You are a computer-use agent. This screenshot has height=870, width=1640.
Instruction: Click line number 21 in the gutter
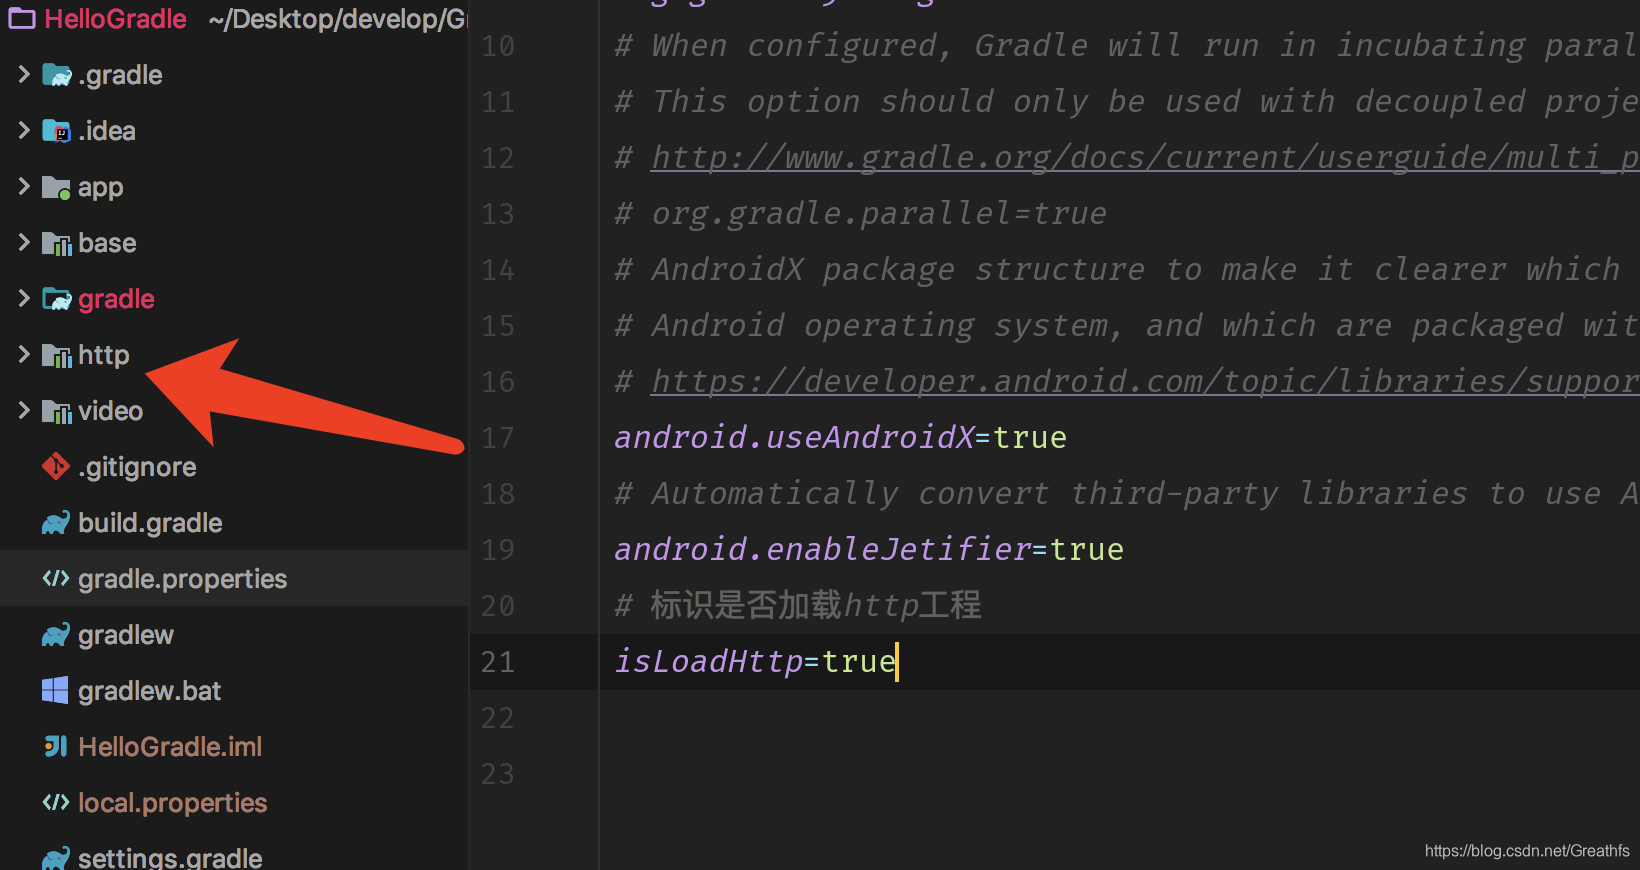[x=498, y=662]
